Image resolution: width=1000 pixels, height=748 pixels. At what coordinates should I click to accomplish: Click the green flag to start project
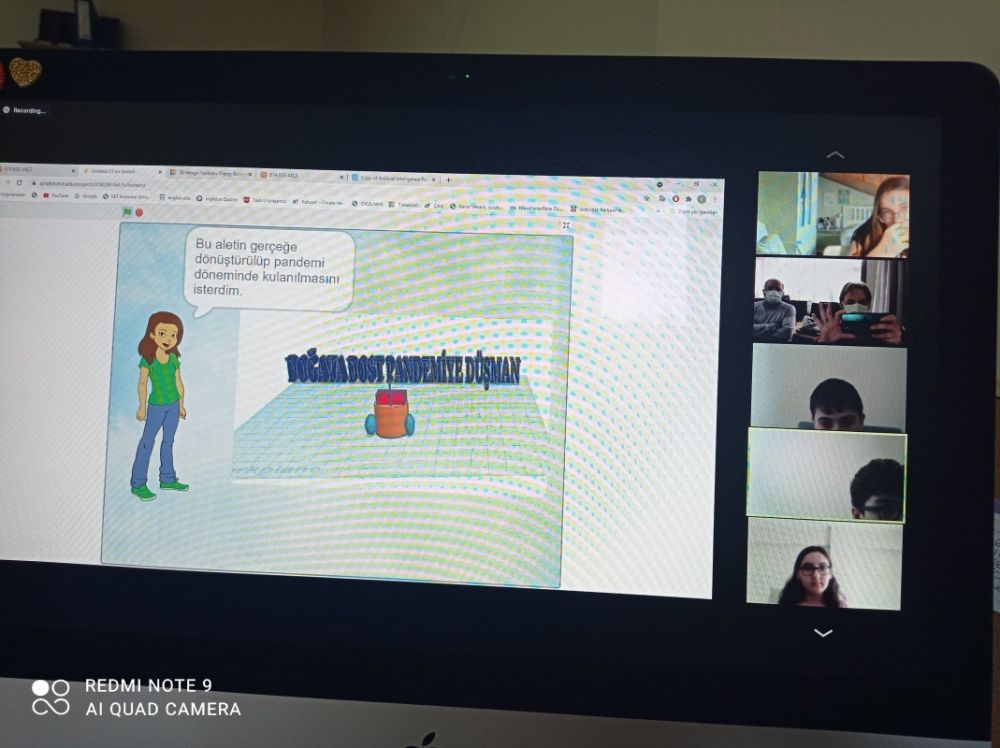127,212
